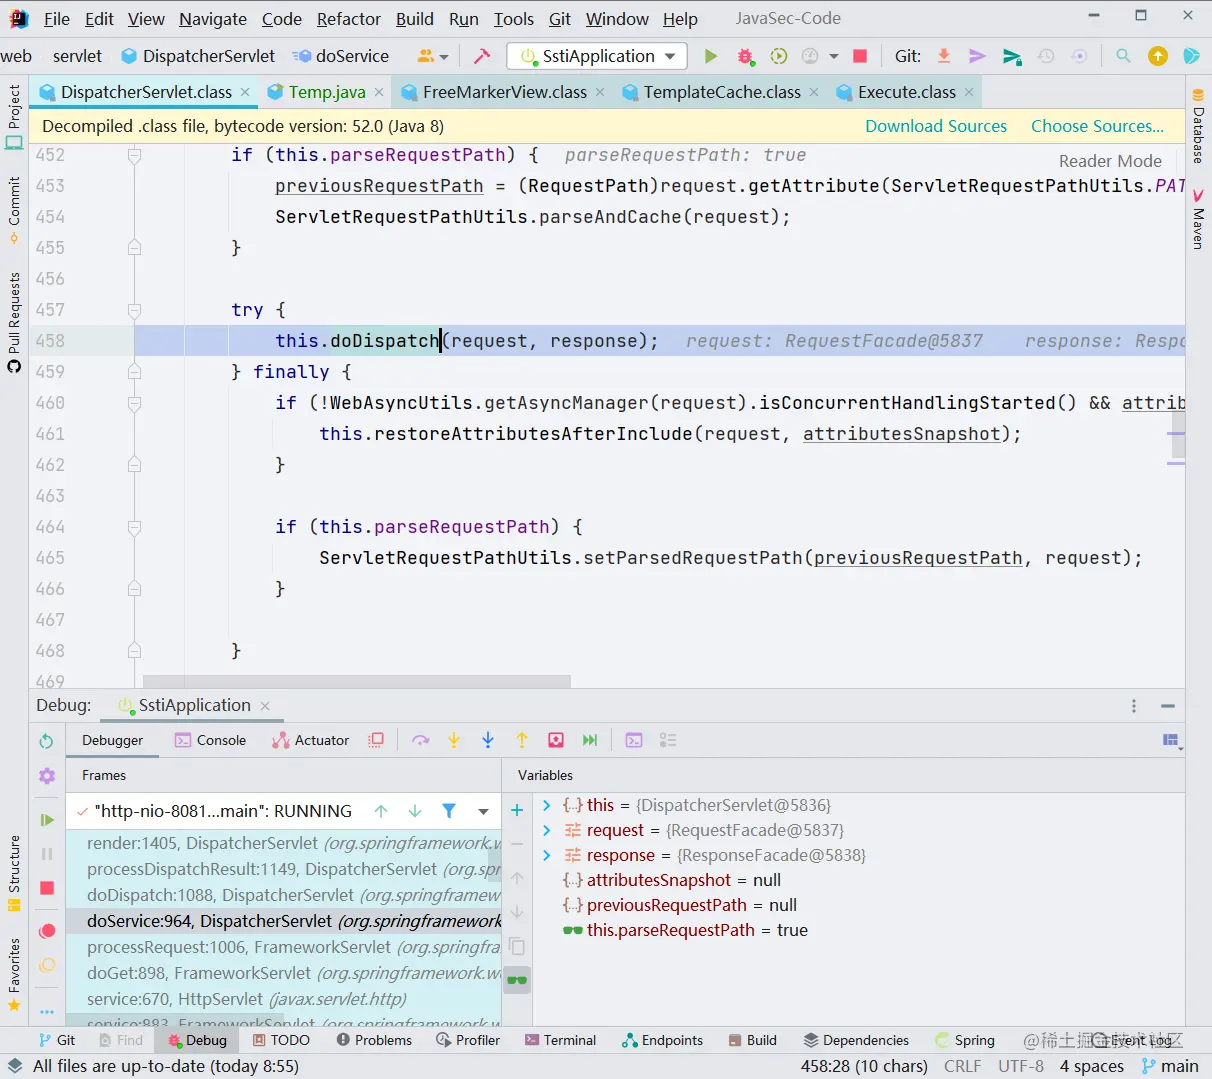
Task: Add a new watch with the plus icon
Action: 517,810
